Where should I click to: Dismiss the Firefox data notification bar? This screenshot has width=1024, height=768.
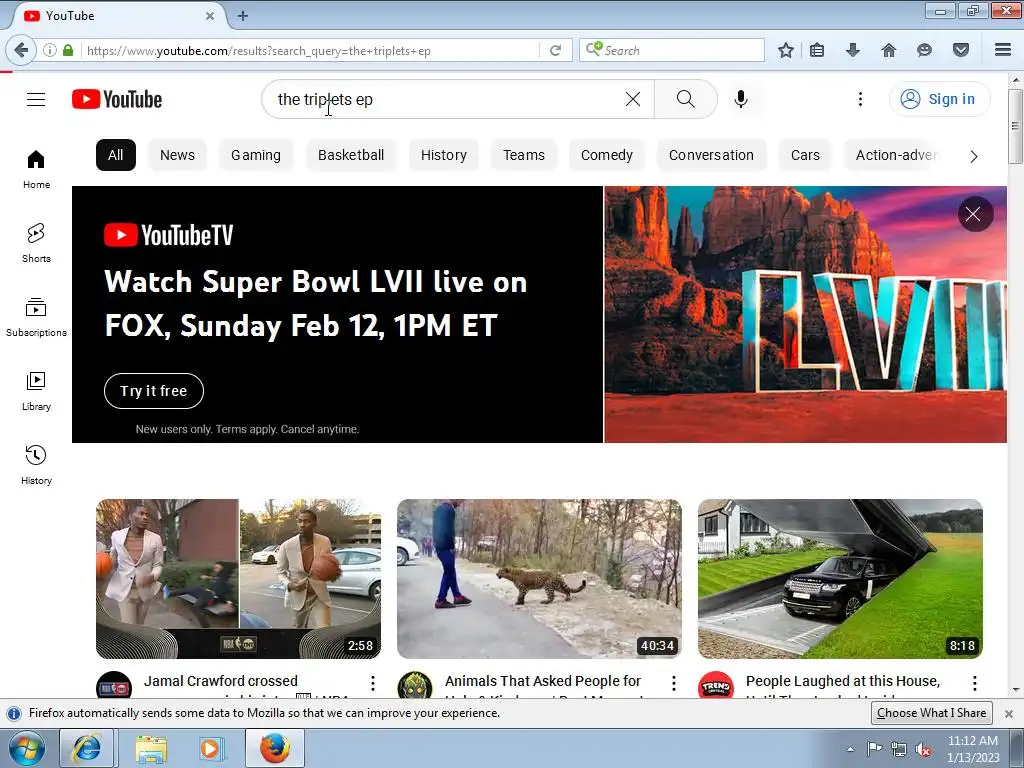pyautogui.click(x=1008, y=714)
